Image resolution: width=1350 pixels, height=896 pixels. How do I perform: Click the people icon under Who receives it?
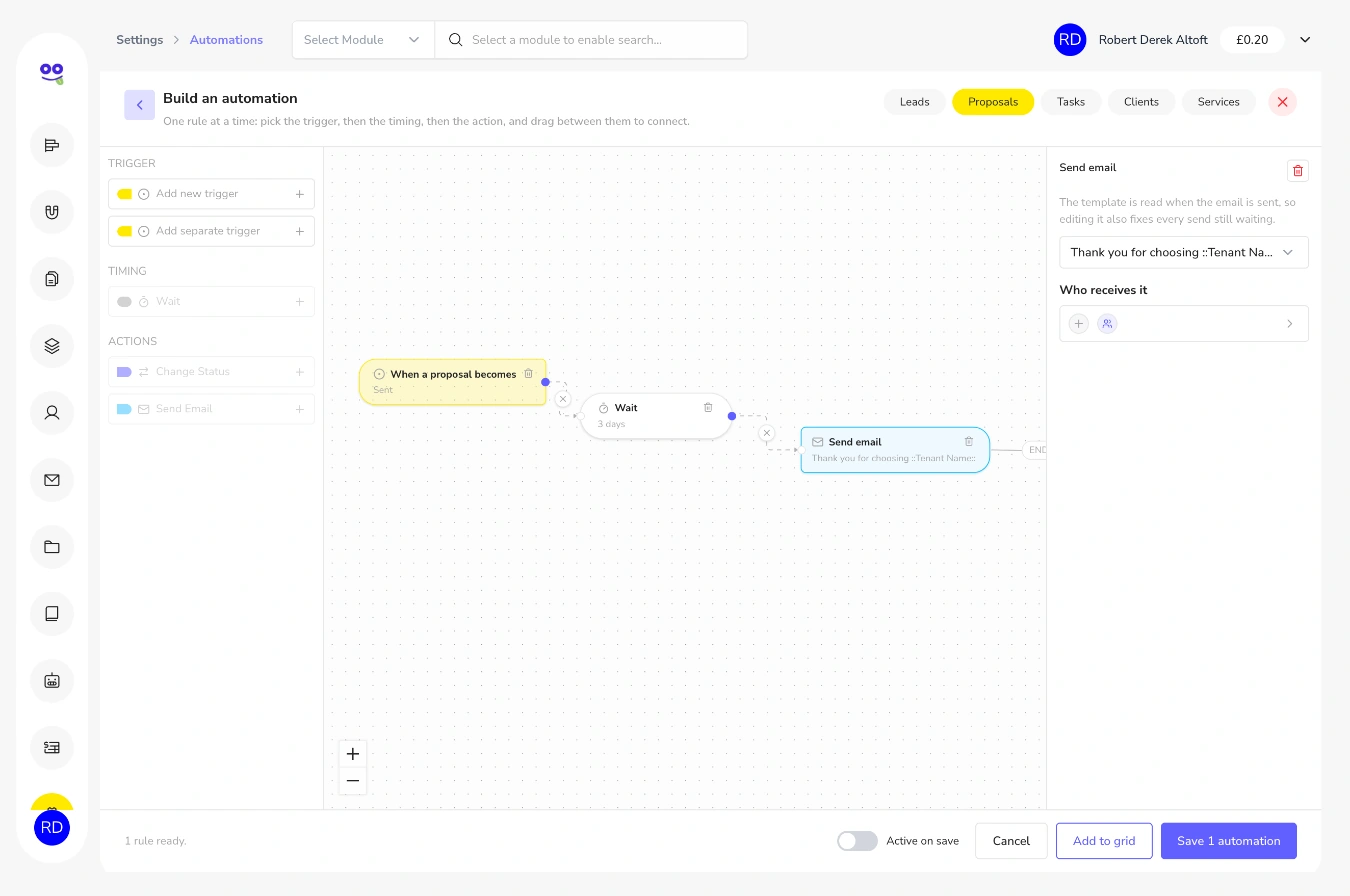1107,324
